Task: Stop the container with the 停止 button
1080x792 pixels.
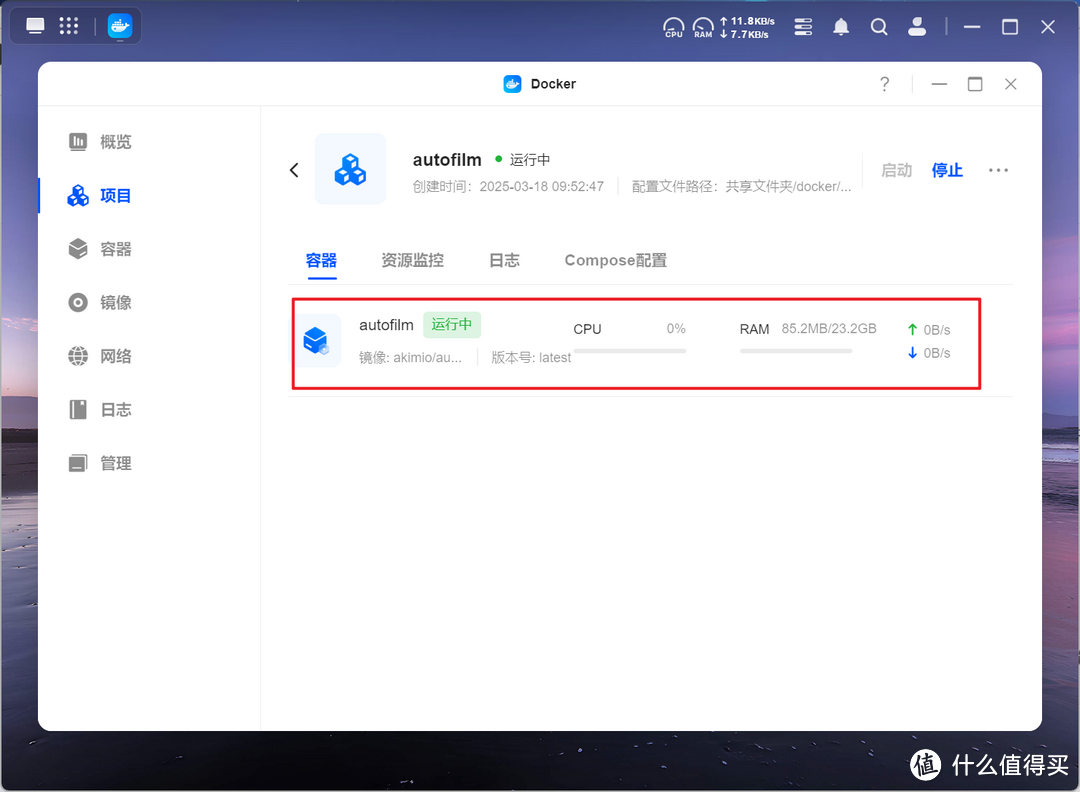Action: 946,170
